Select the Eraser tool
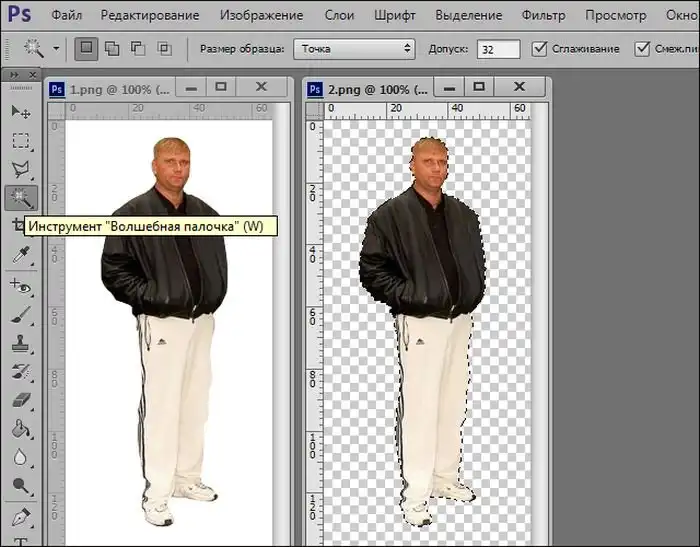This screenshot has width=700, height=547. click(x=20, y=401)
